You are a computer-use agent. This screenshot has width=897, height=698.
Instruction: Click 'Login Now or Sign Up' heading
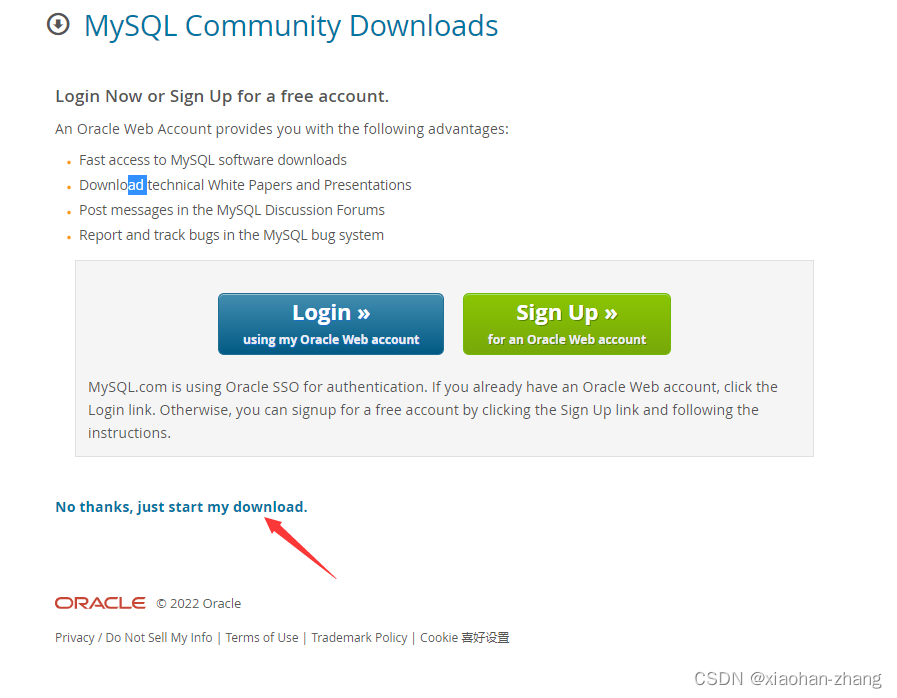pos(222,96)
